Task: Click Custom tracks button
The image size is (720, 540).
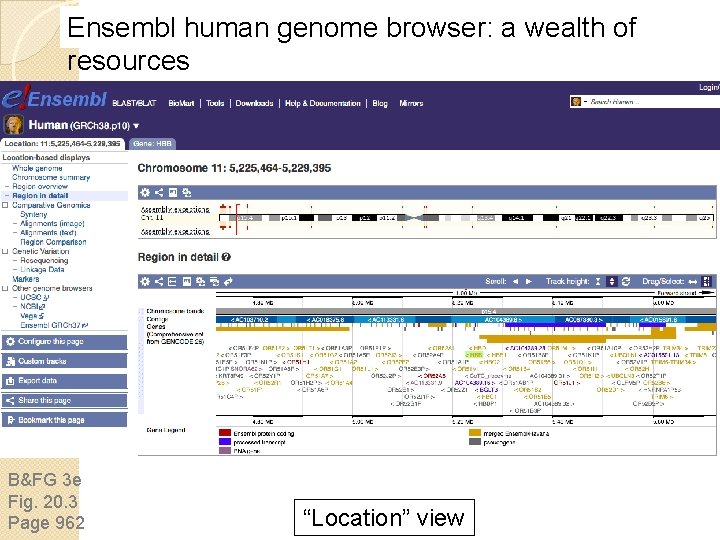Action: pyautogui.click(x=64, y=361)
